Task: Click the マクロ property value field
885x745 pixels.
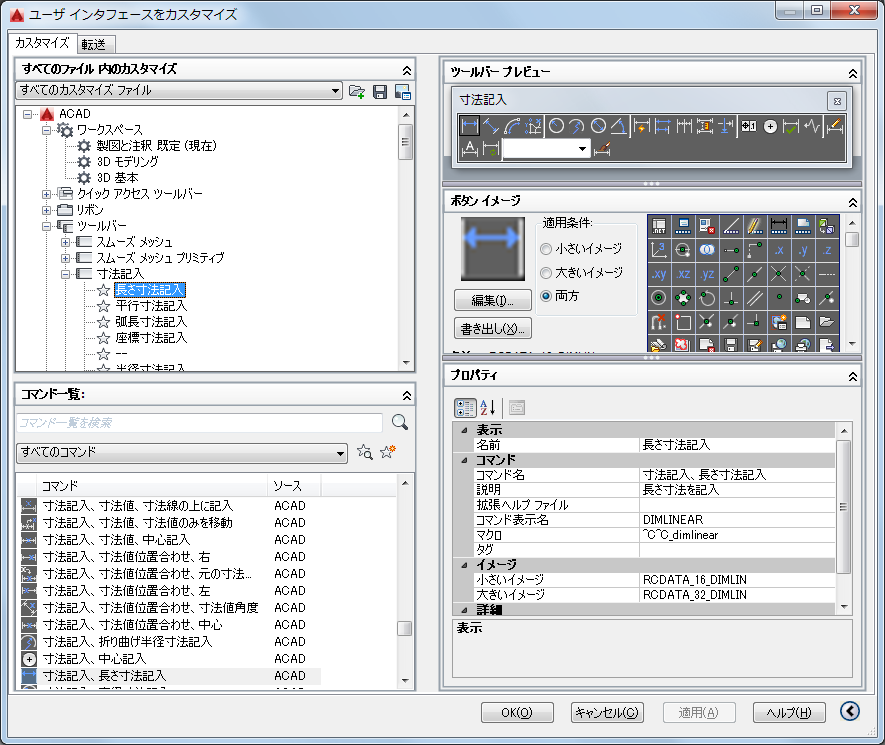Action: pyautogui.click(x=737, y=534)
